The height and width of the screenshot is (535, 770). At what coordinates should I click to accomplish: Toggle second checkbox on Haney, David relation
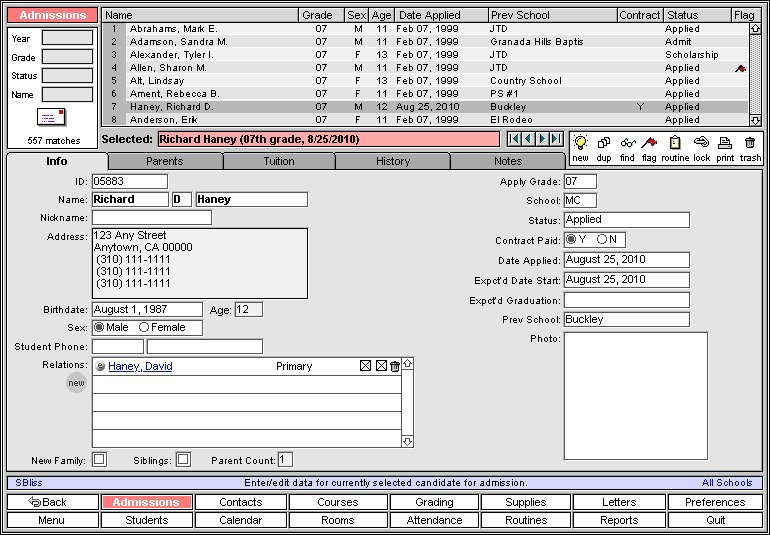click(381, 366)
